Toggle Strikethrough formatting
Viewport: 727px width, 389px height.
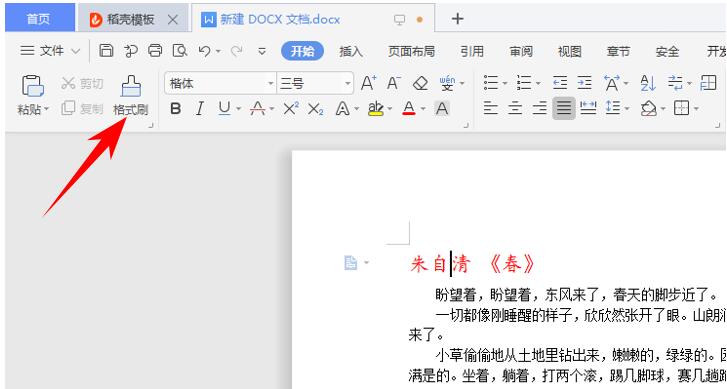click(x=258, y=108)
